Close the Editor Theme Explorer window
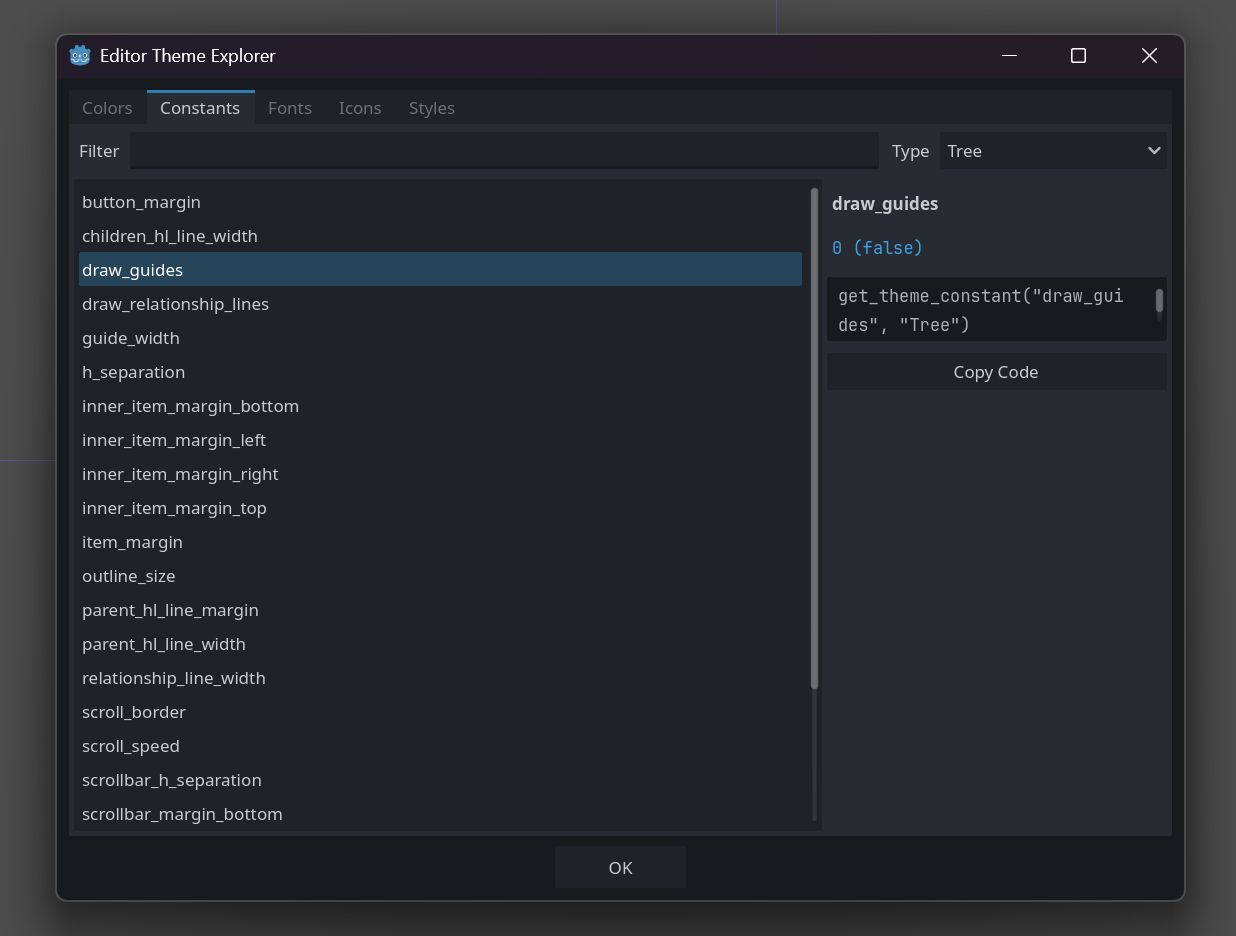The image size is (1236, 936). click(x=1149, y=56)
